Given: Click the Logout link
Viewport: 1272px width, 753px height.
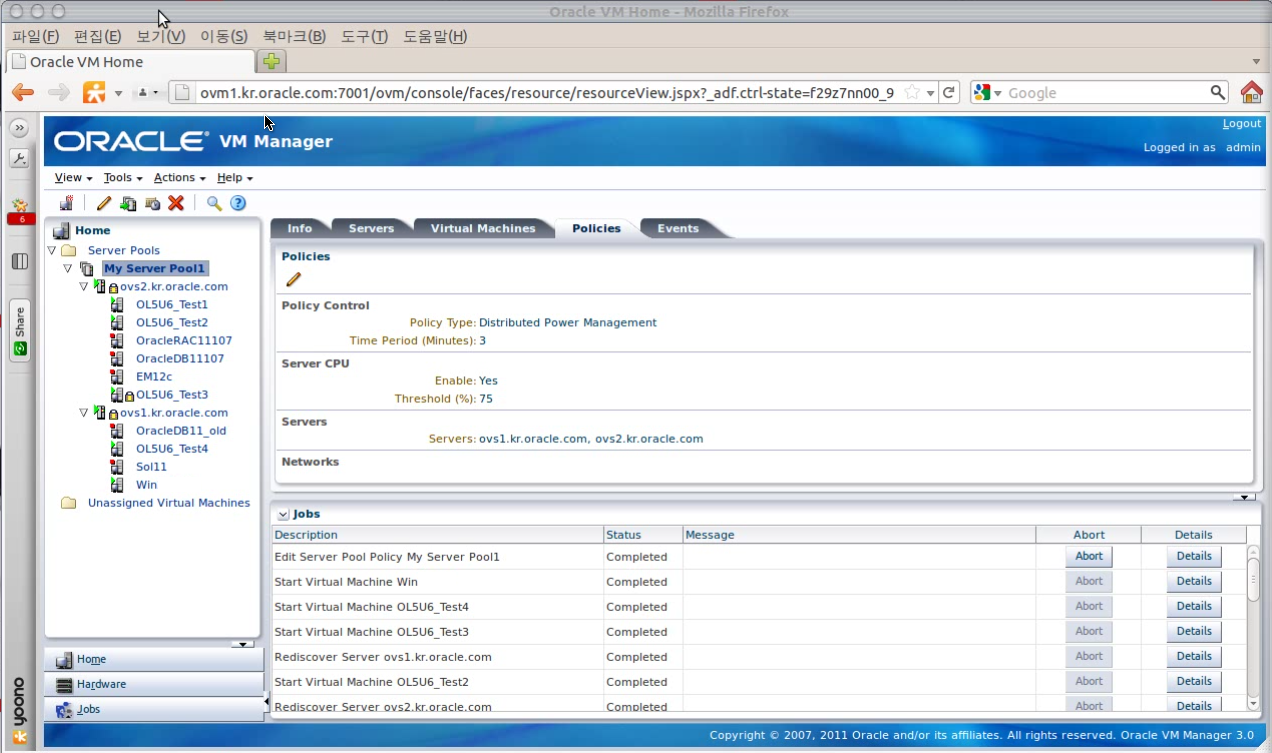Looking at the screenshot, I should [x=1241, y=123].
